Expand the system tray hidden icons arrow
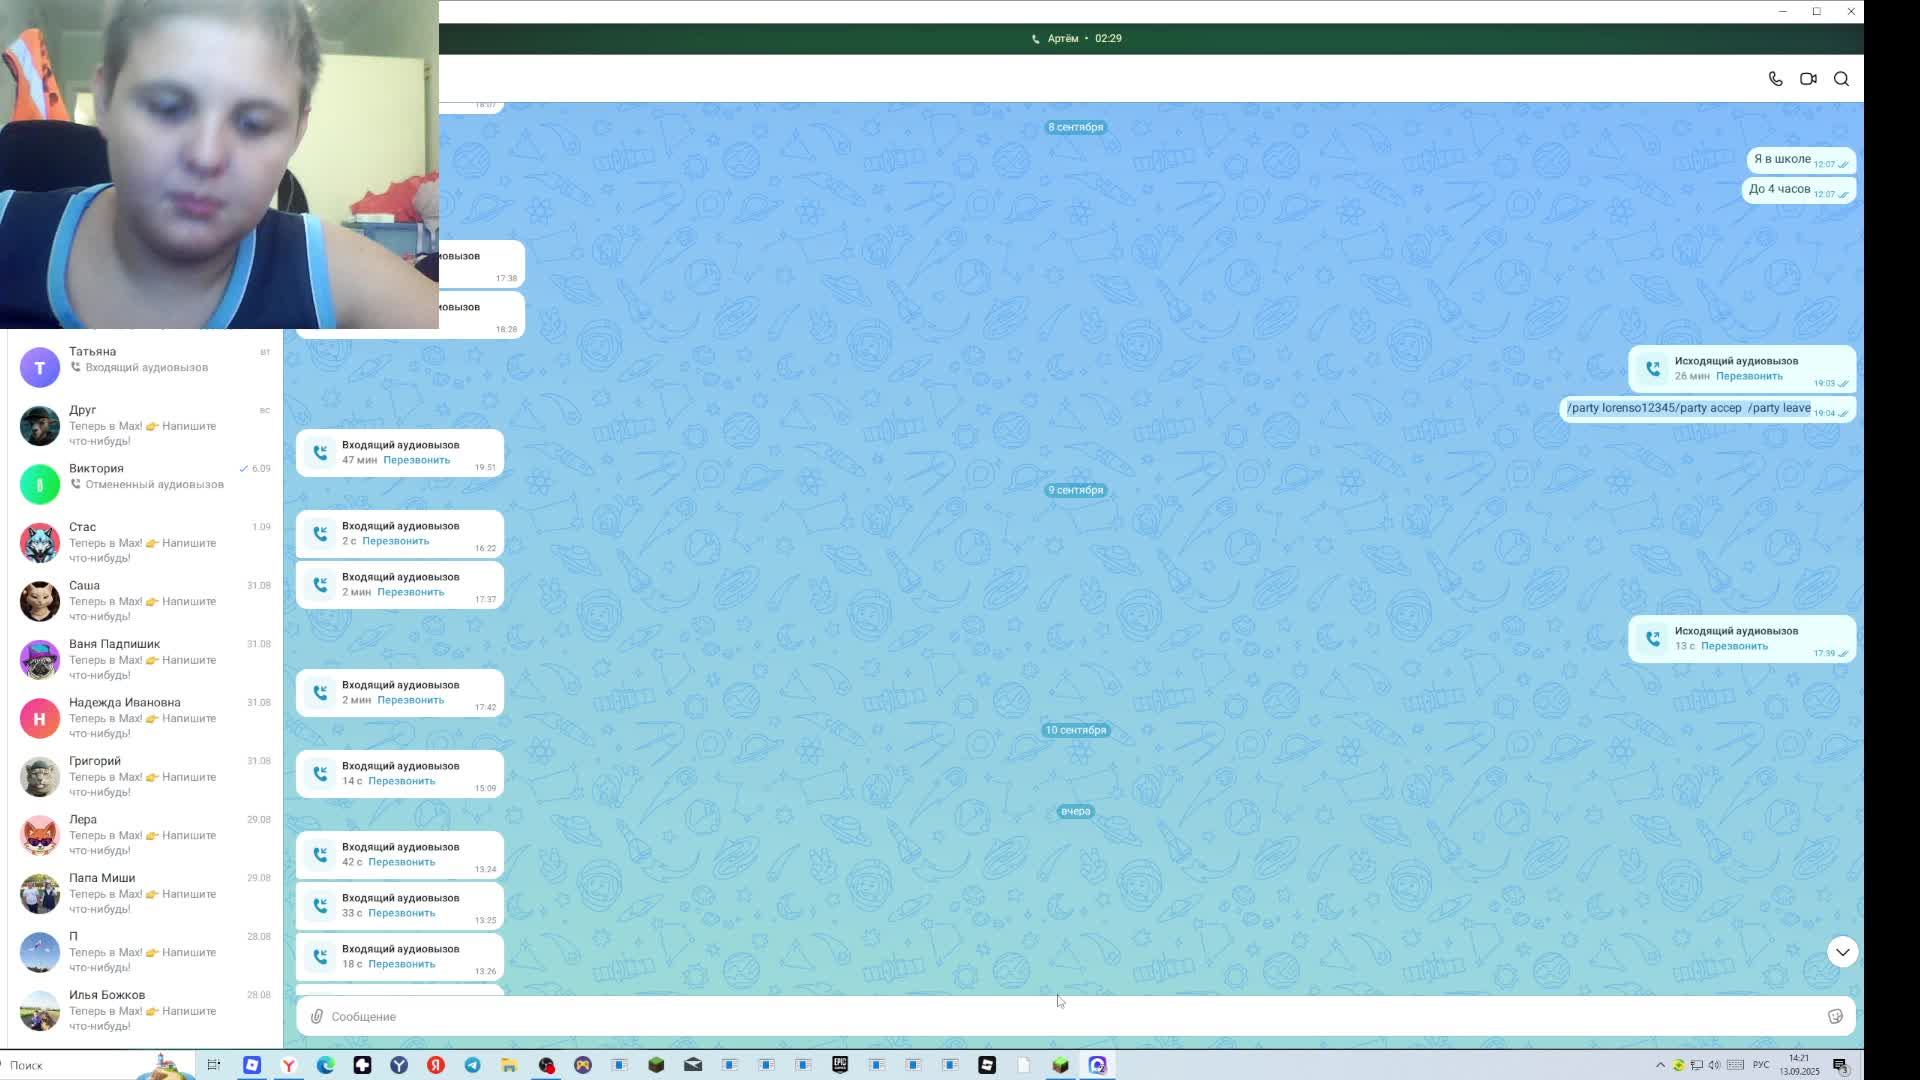Viewport: 1920px width, 1080px height. coord(1660,1065)
